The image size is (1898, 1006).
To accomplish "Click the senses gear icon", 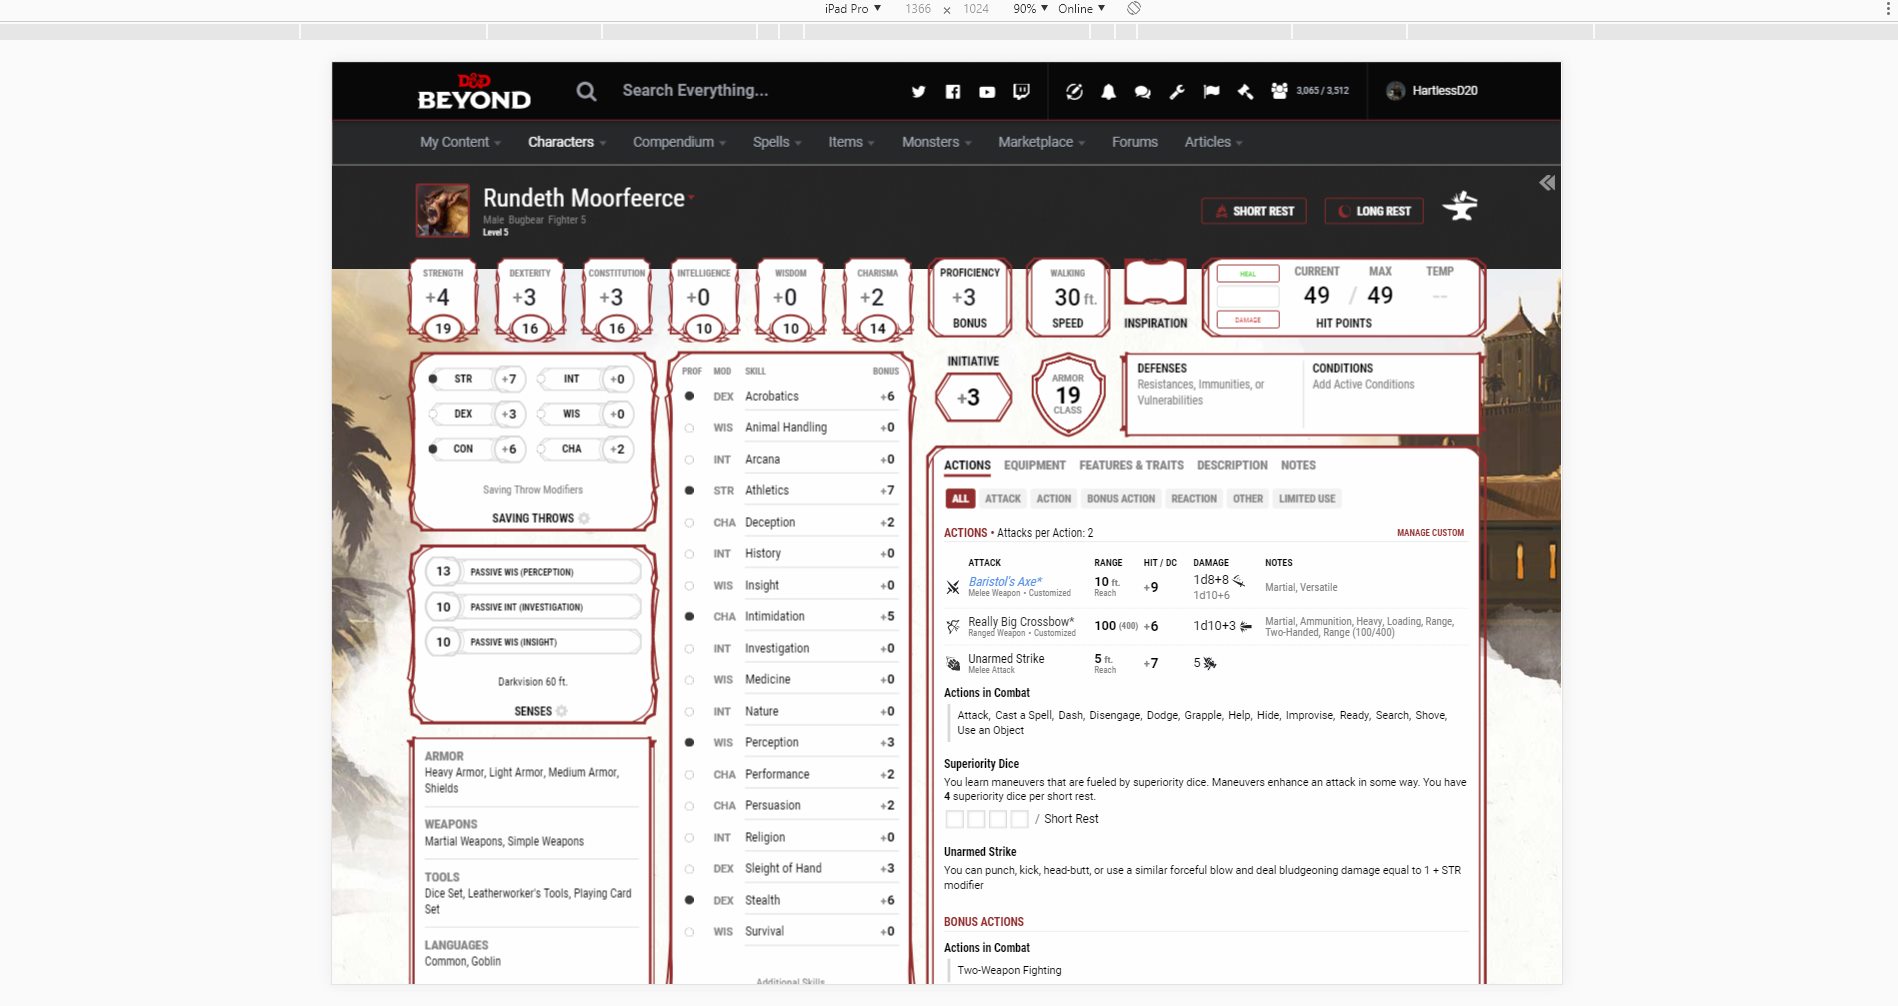I will pyautogui.click(x=561, y=711).
